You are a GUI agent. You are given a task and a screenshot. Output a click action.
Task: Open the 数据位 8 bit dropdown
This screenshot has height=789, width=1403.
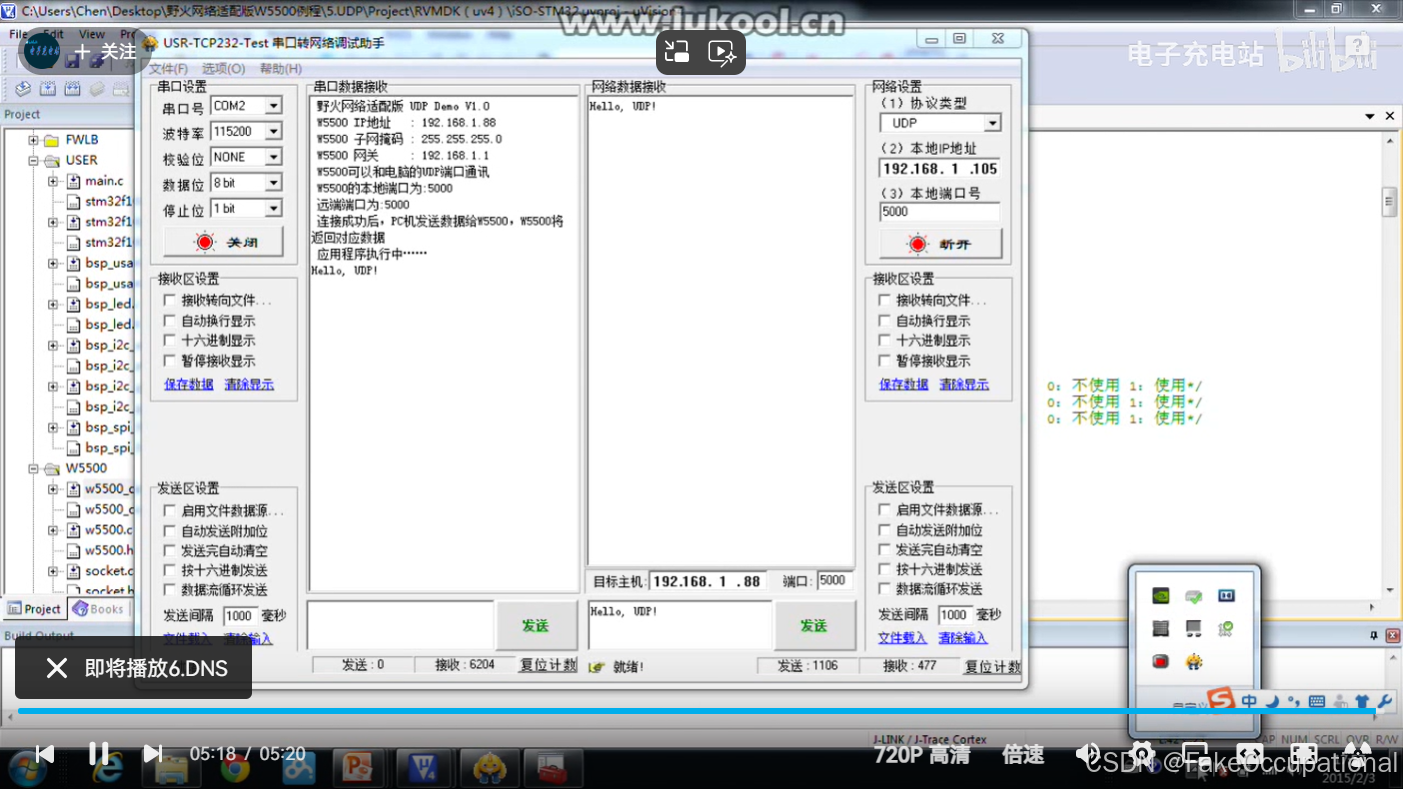273,183
